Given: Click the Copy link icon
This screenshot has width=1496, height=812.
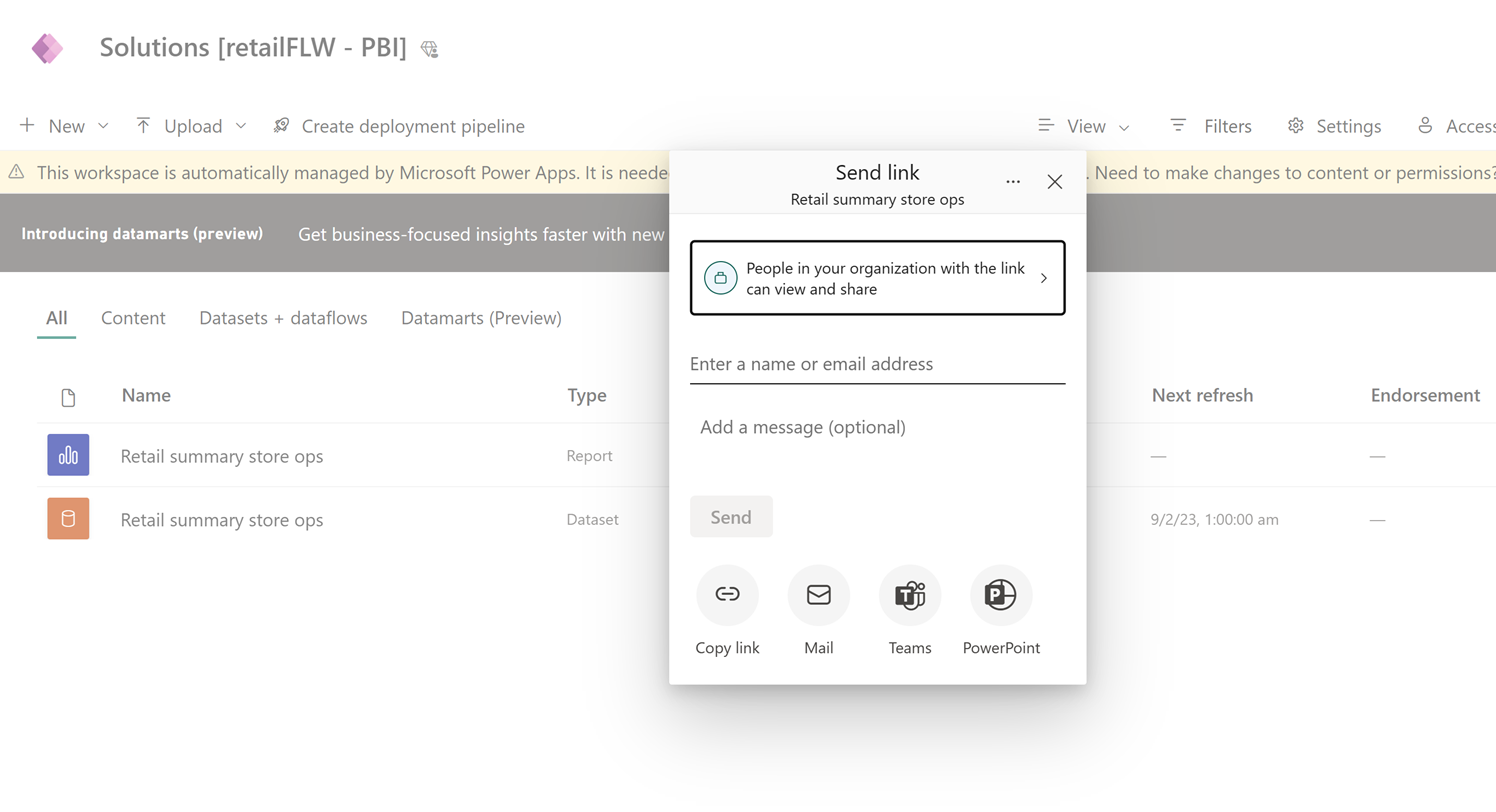Looking at the screenshot, I should pos(727,595).
